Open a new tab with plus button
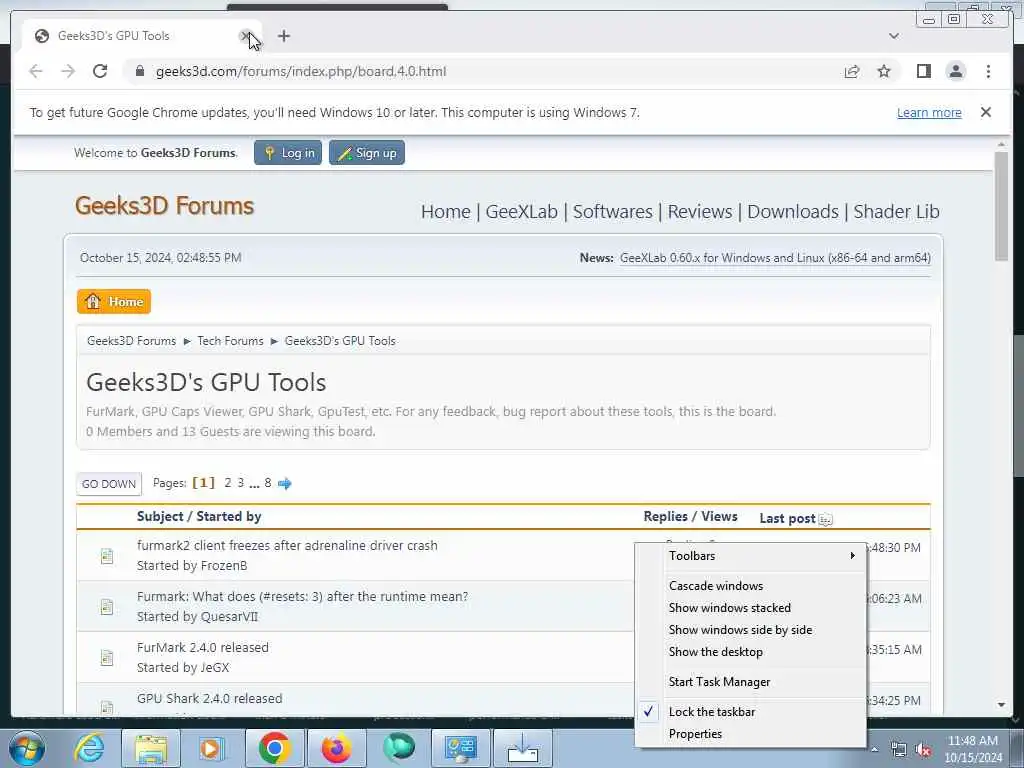This screenshot has height=768, width=1024. click(x=283, y=36)
